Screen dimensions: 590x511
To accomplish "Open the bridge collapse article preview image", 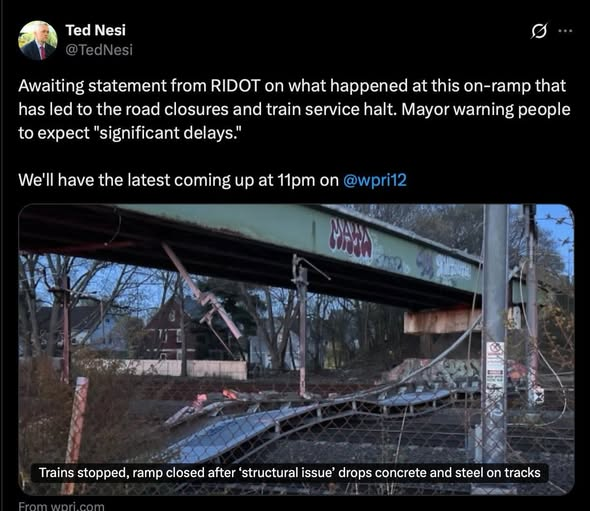I will pos(296,349).
